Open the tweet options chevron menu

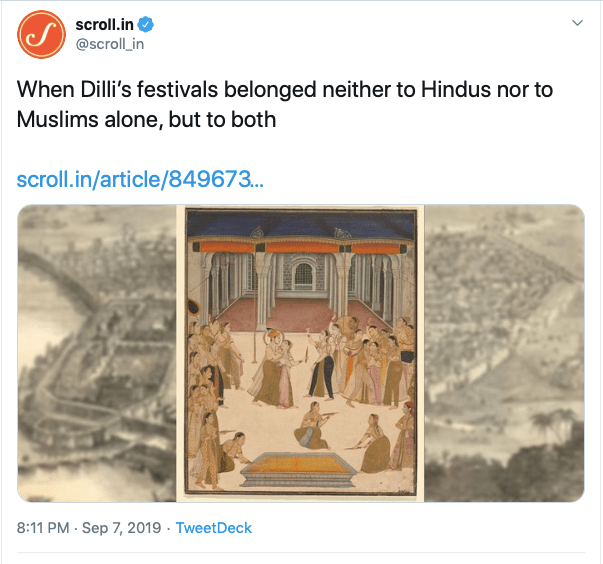coord(576,22)
